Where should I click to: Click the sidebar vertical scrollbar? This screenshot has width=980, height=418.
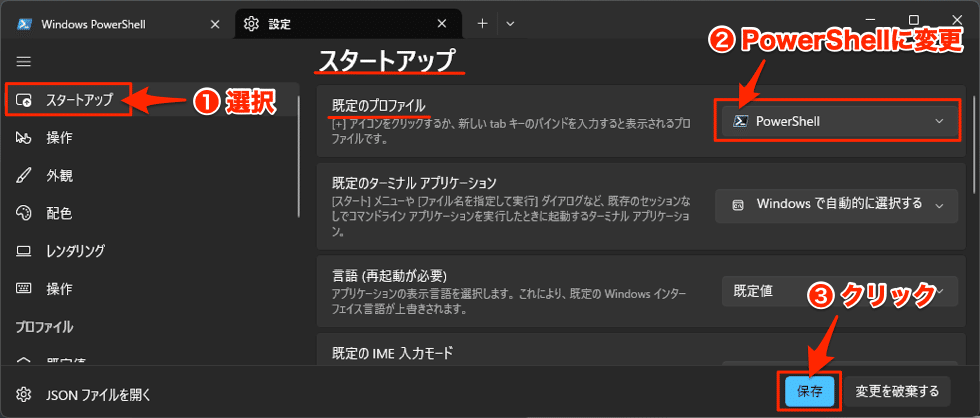(x=299, y=156)
